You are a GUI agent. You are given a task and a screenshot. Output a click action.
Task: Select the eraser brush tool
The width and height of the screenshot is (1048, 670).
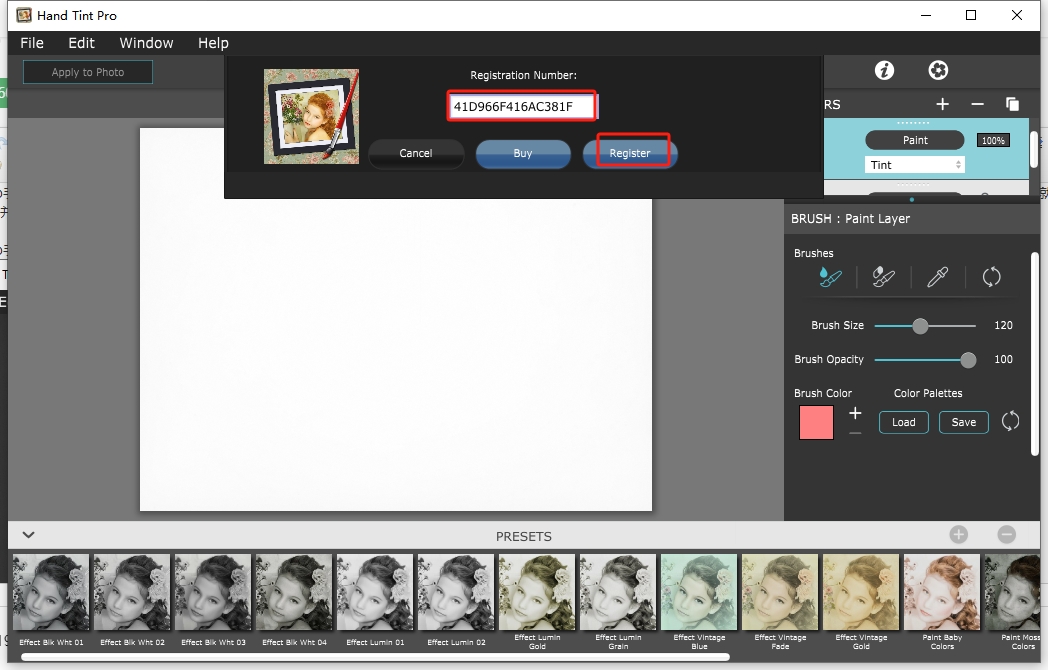tap(884, 277)
